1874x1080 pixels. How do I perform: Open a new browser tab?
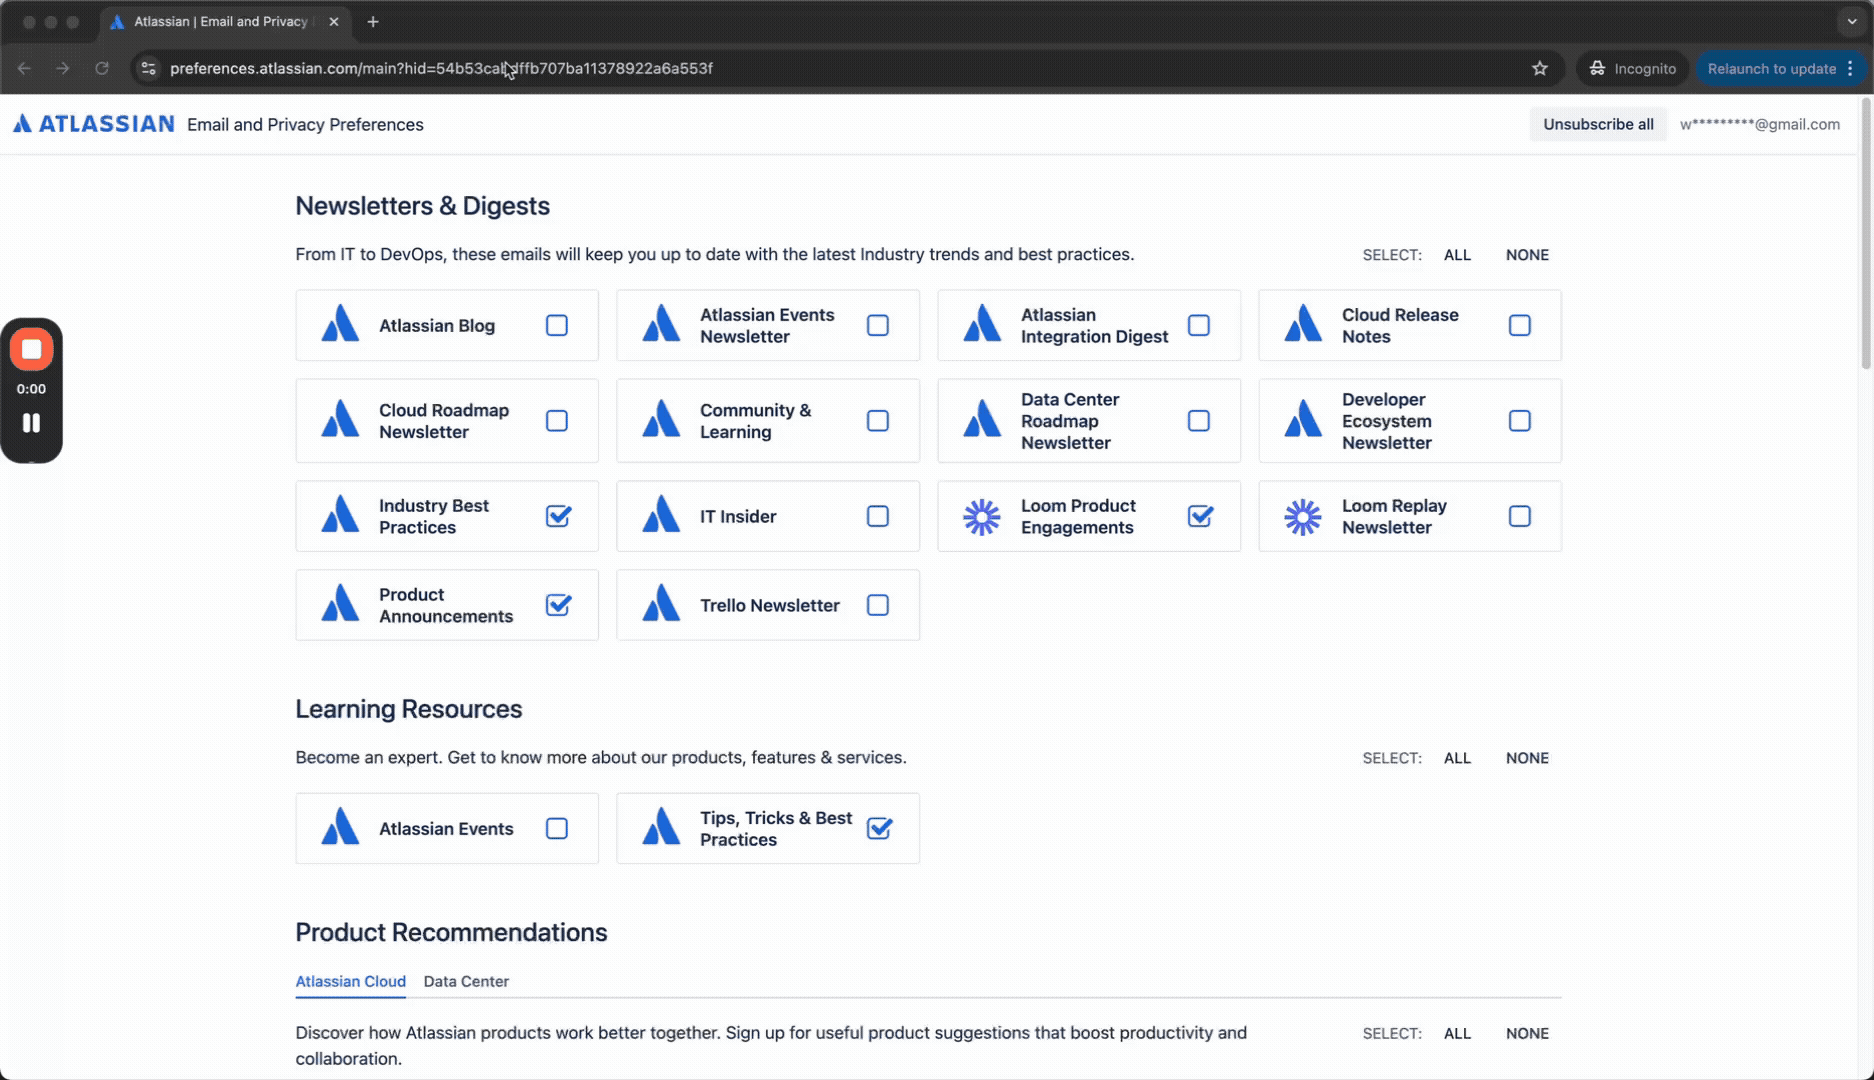tap(373, 21)
